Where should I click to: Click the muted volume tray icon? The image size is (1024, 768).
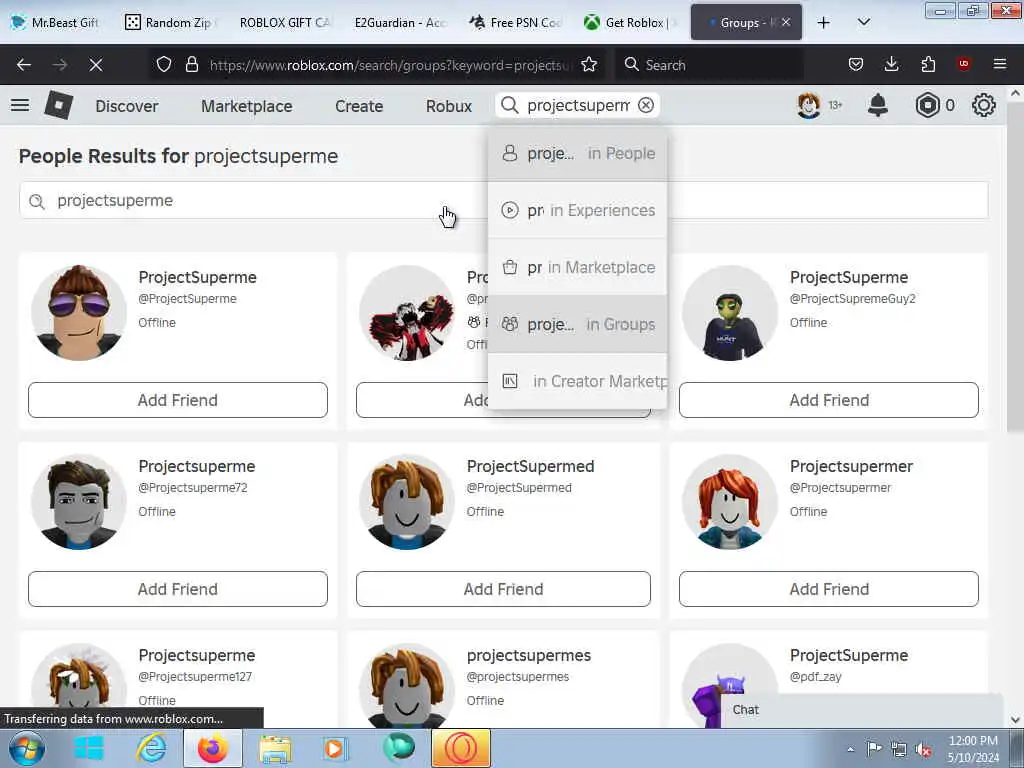tap(923, 749)
